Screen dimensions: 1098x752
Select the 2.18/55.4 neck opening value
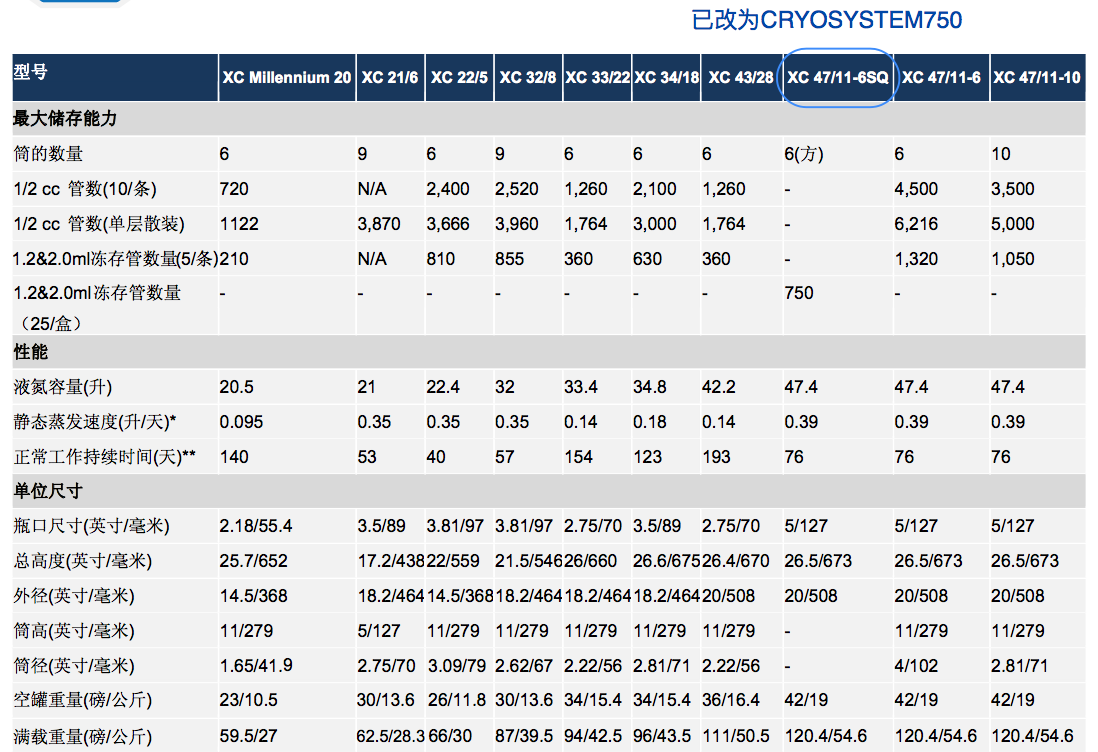point(254,526)
